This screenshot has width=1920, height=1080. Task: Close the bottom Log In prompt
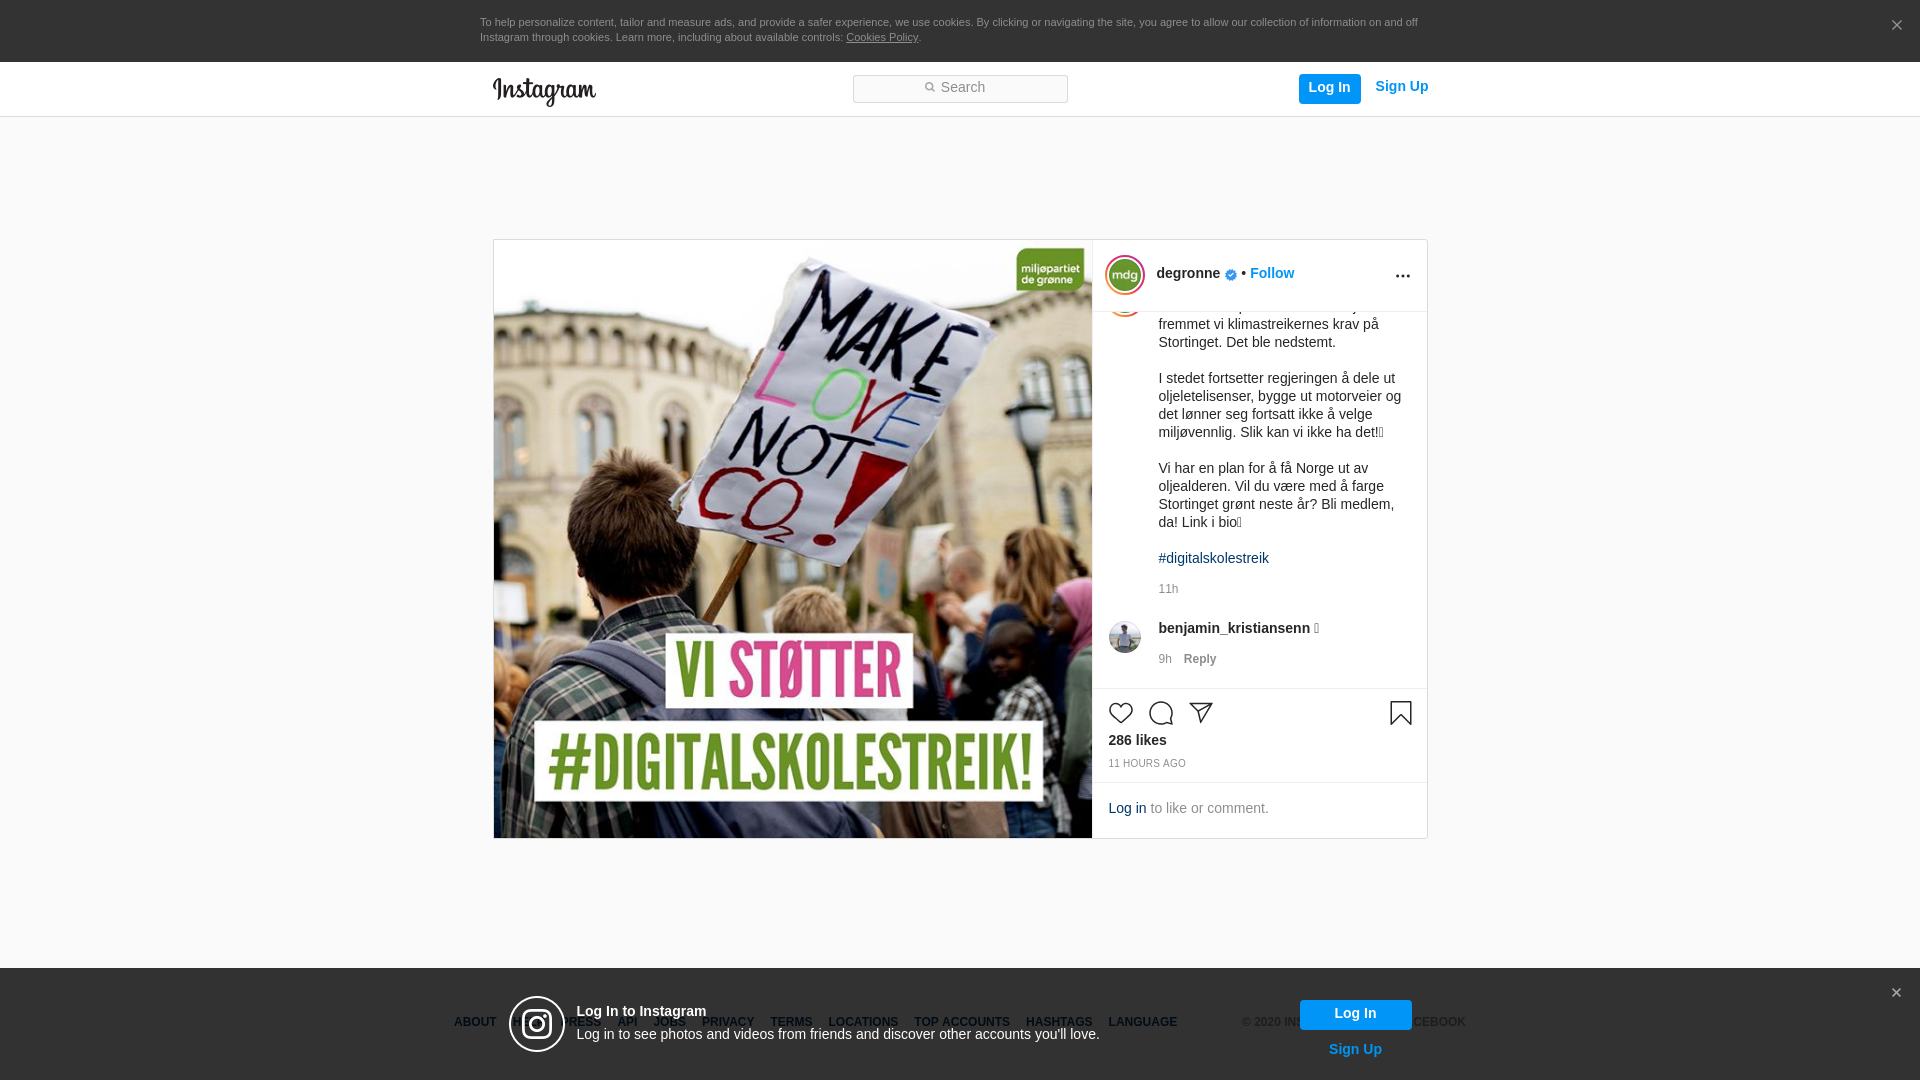click(x=1896, y=993)
